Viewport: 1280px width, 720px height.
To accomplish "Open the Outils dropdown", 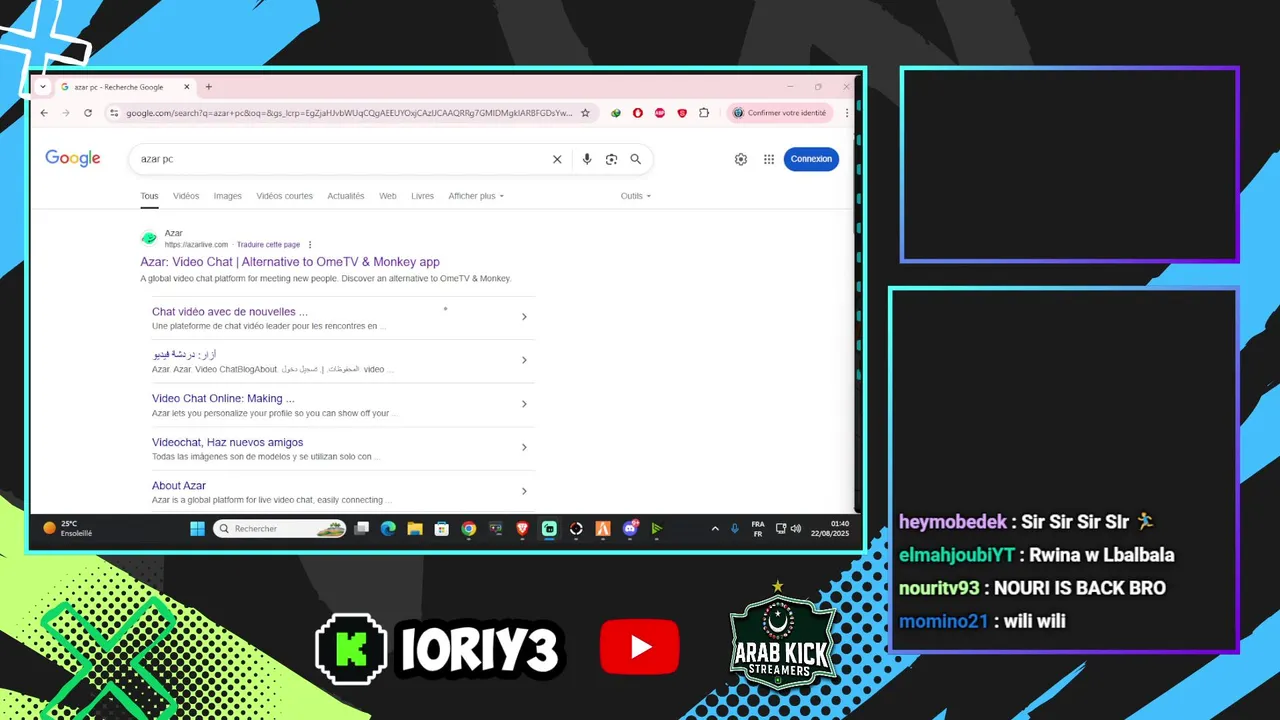I will 636,196.
